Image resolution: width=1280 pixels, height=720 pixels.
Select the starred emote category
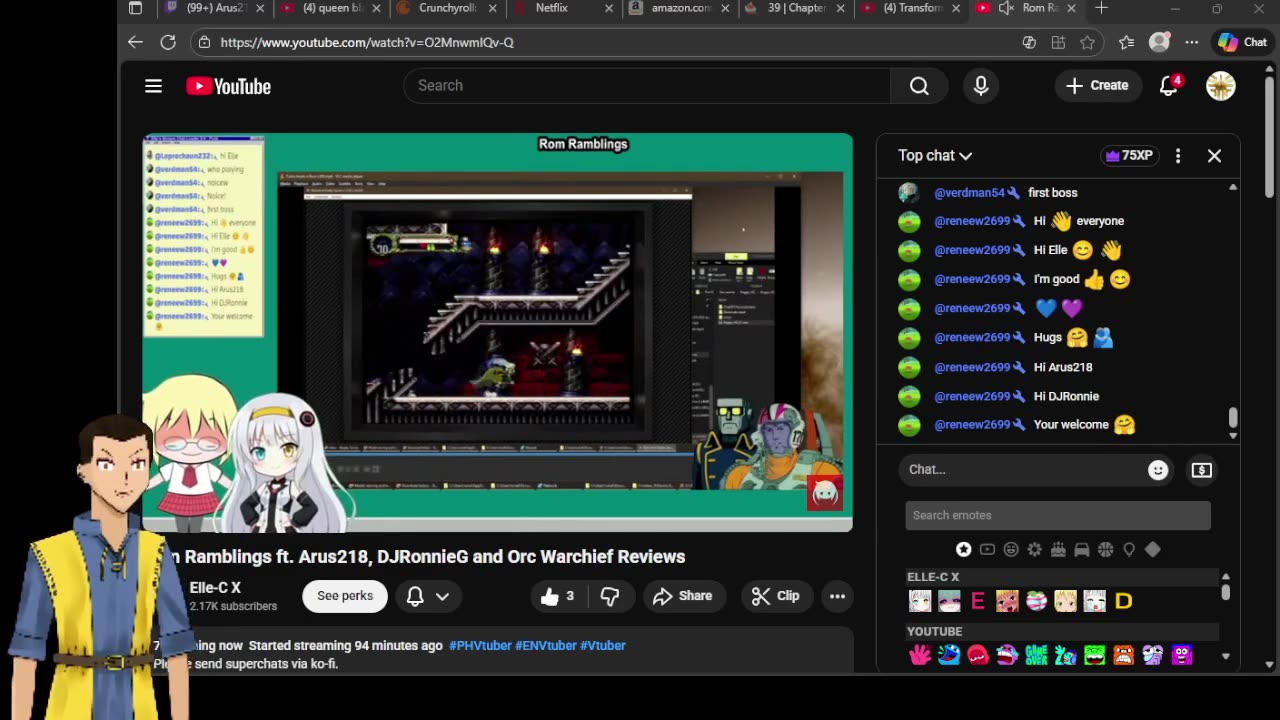pos(963,549)
